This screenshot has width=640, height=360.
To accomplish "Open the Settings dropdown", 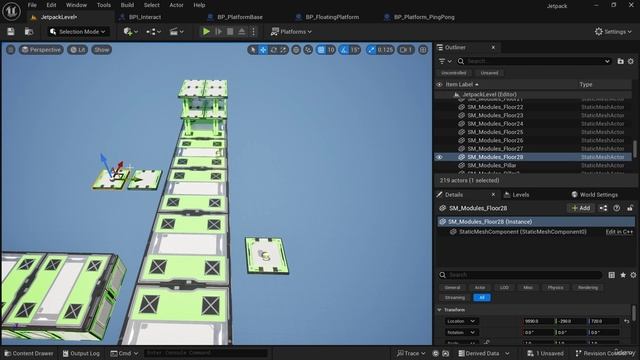I will (613, 31).
